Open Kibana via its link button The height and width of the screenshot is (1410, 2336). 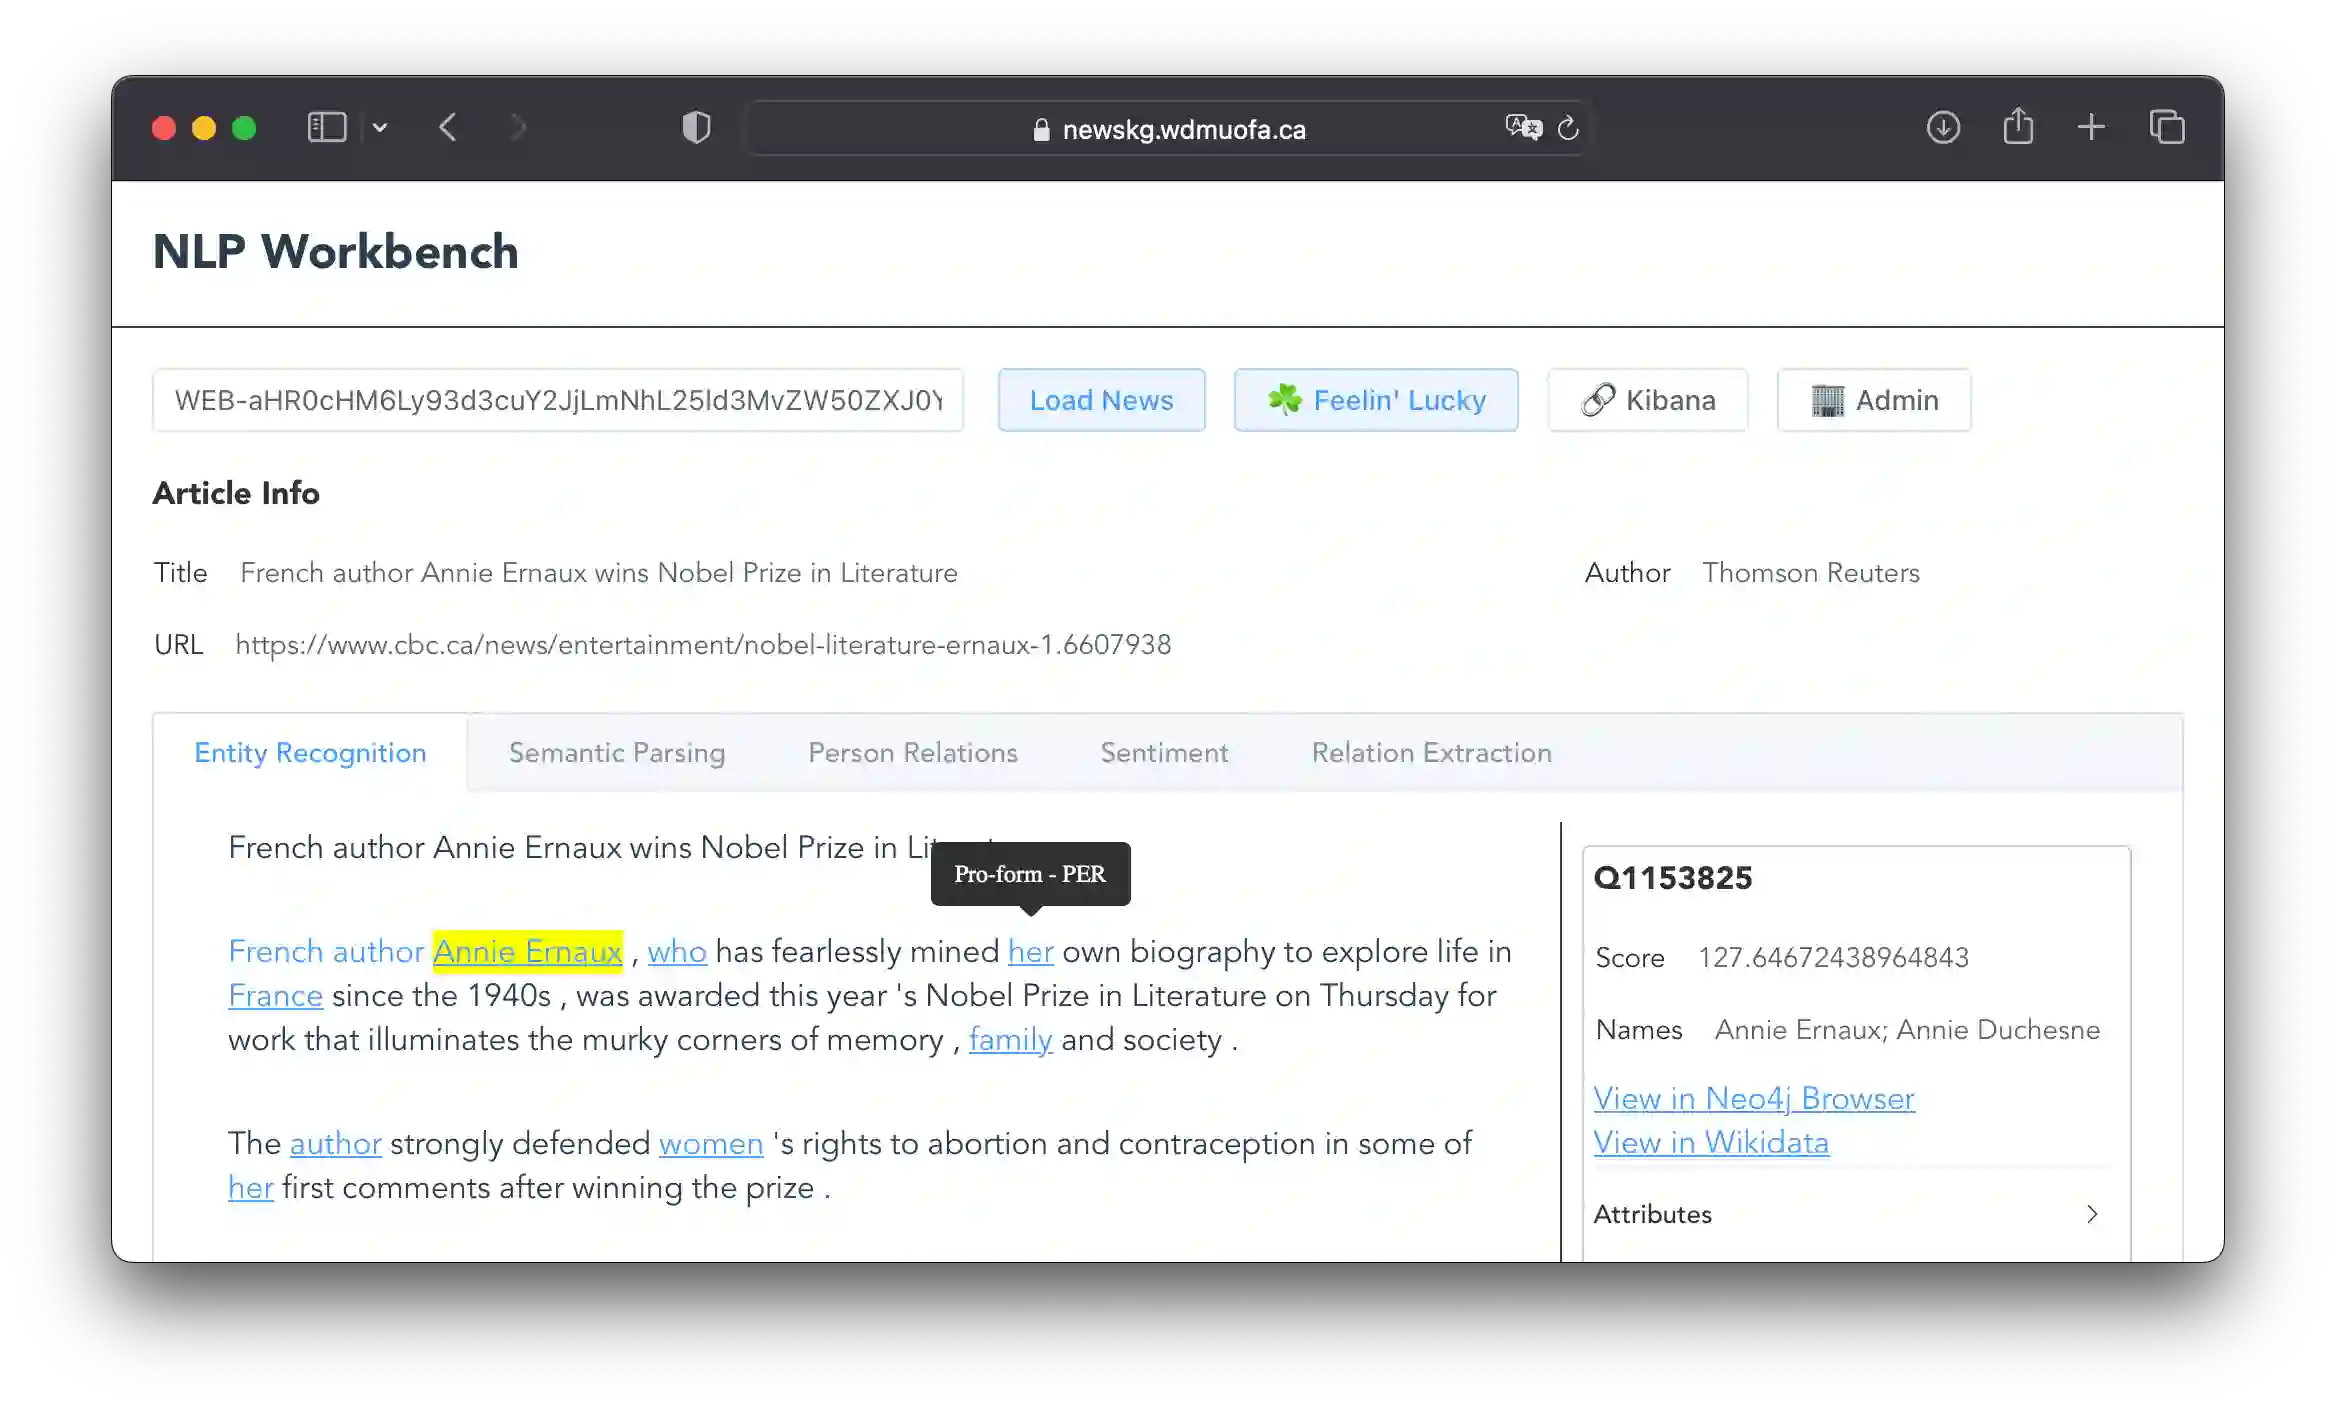[1647, 400]
